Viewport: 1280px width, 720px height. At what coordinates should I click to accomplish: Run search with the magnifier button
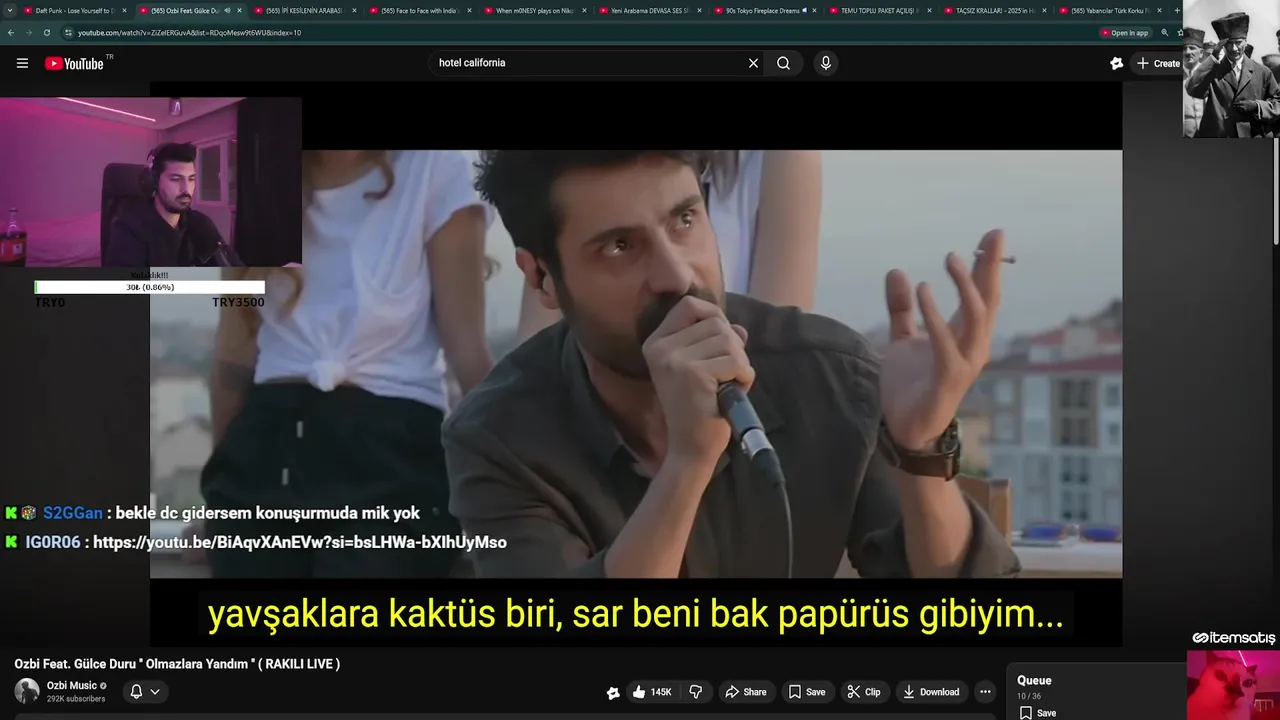783,63
